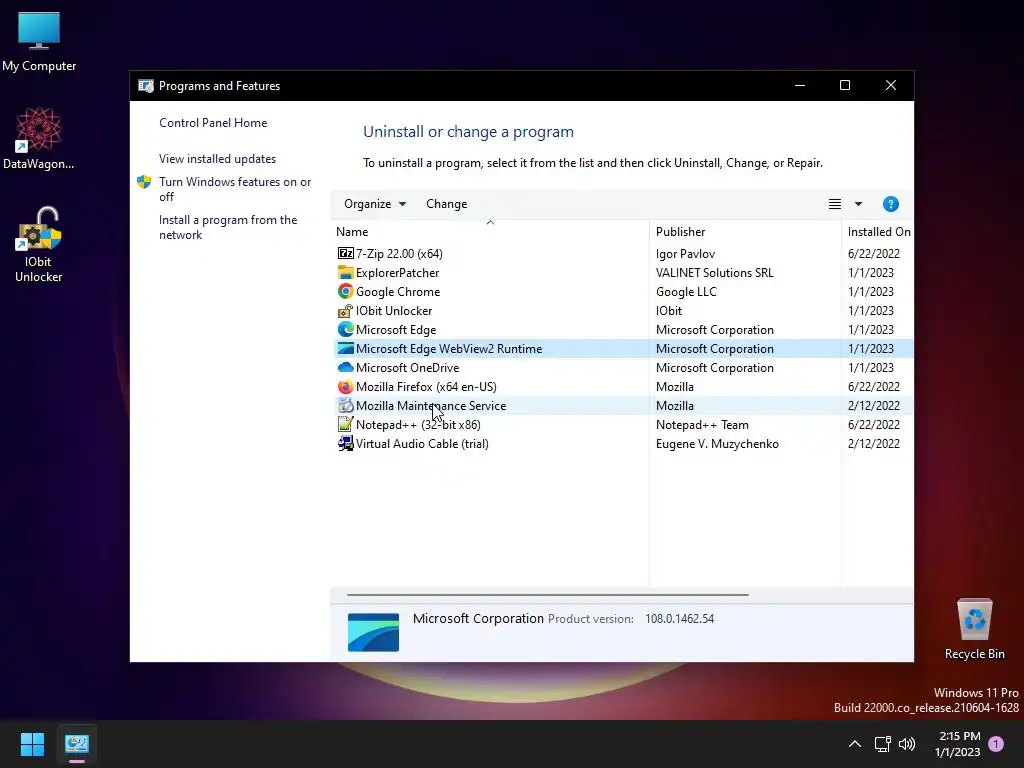Open Install a program from the network
Viewport: 1024px width, 768px height.
[228, 227]
